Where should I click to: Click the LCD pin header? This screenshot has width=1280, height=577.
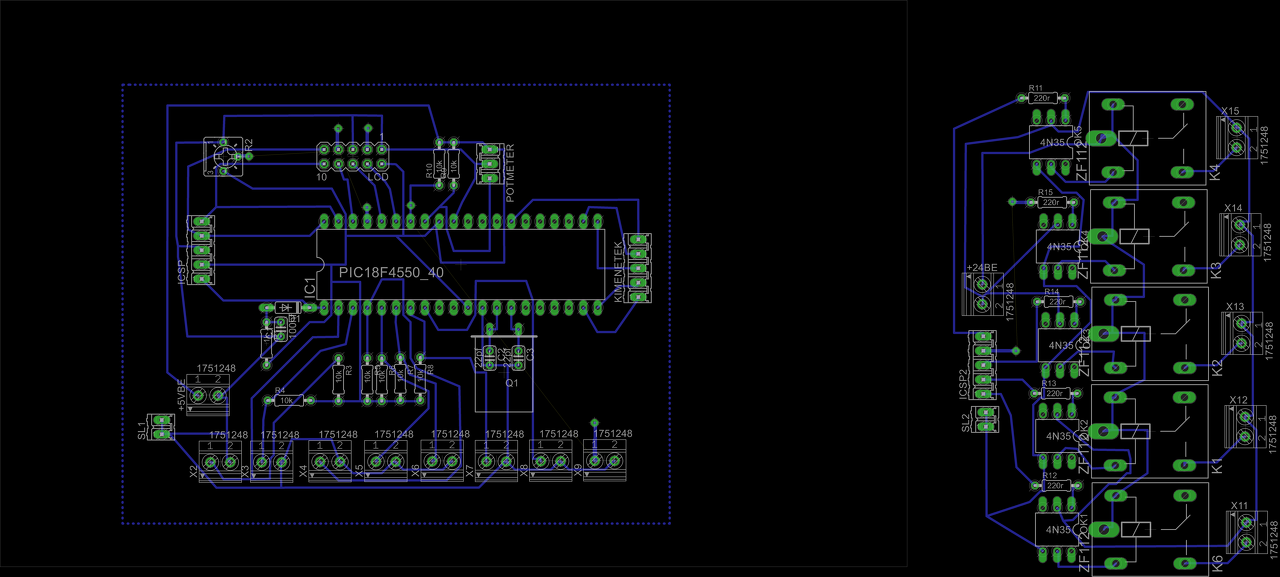[352, 156]
